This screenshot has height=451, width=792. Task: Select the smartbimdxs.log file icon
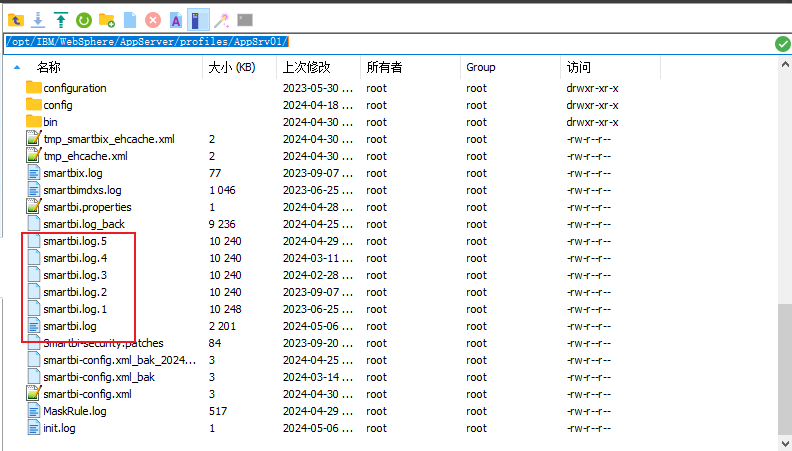coord(33,190)
